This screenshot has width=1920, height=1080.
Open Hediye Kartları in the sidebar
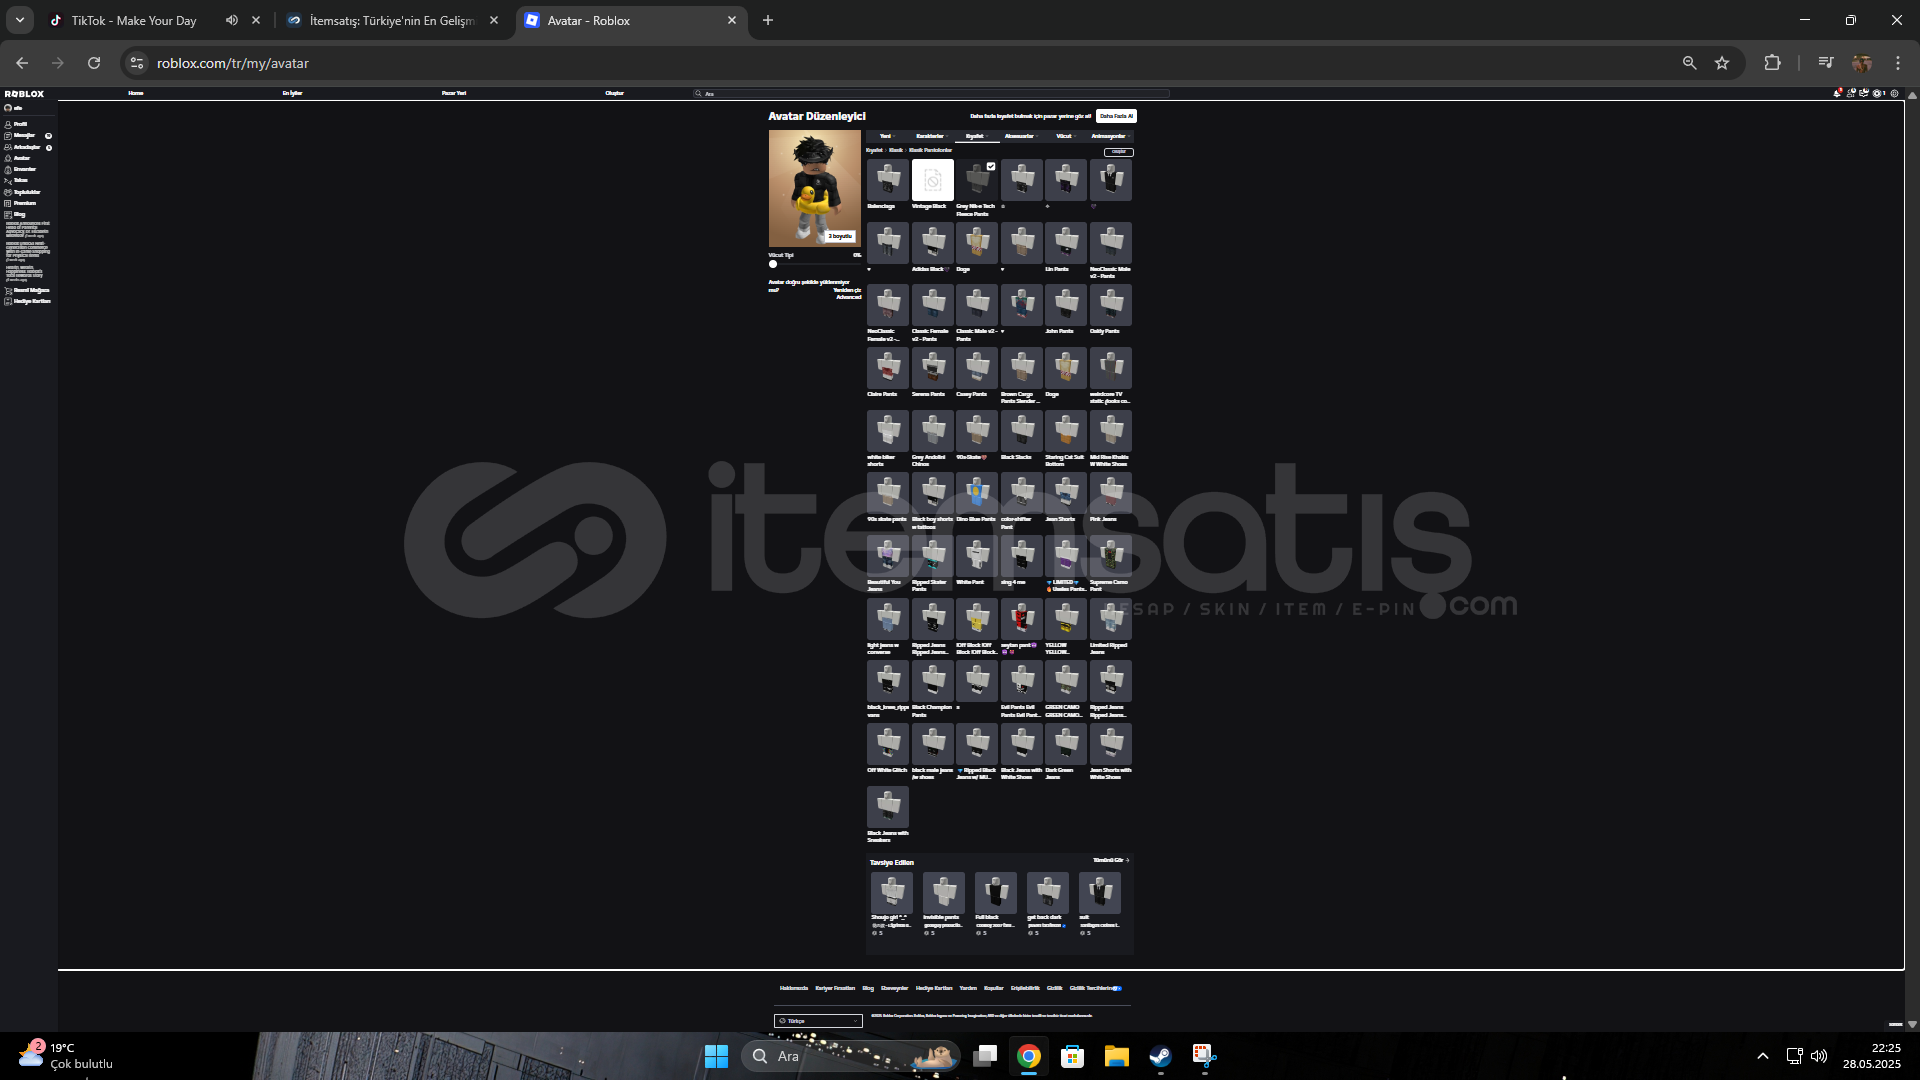point(30,301)
